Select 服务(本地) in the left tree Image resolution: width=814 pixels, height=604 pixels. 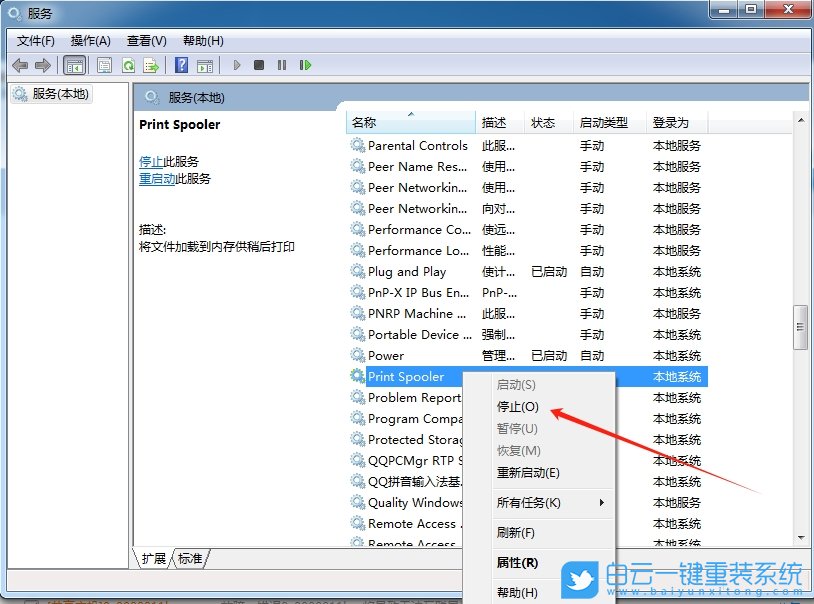[x=60, y=92]
